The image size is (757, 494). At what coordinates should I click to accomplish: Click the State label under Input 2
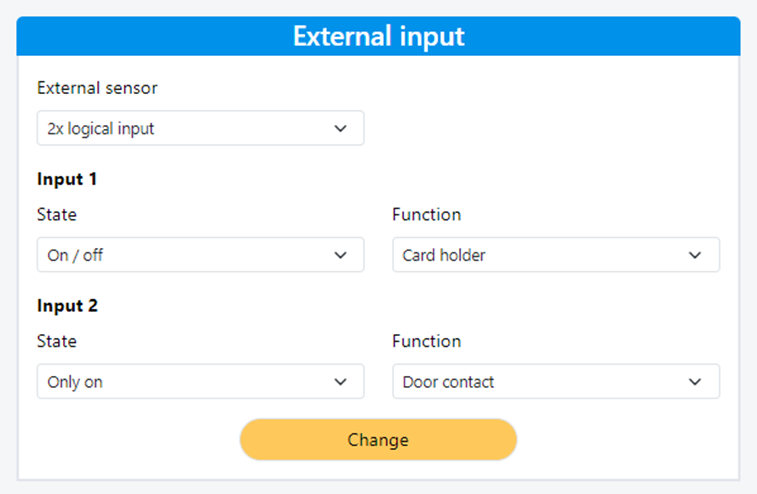tap(57, 341)
